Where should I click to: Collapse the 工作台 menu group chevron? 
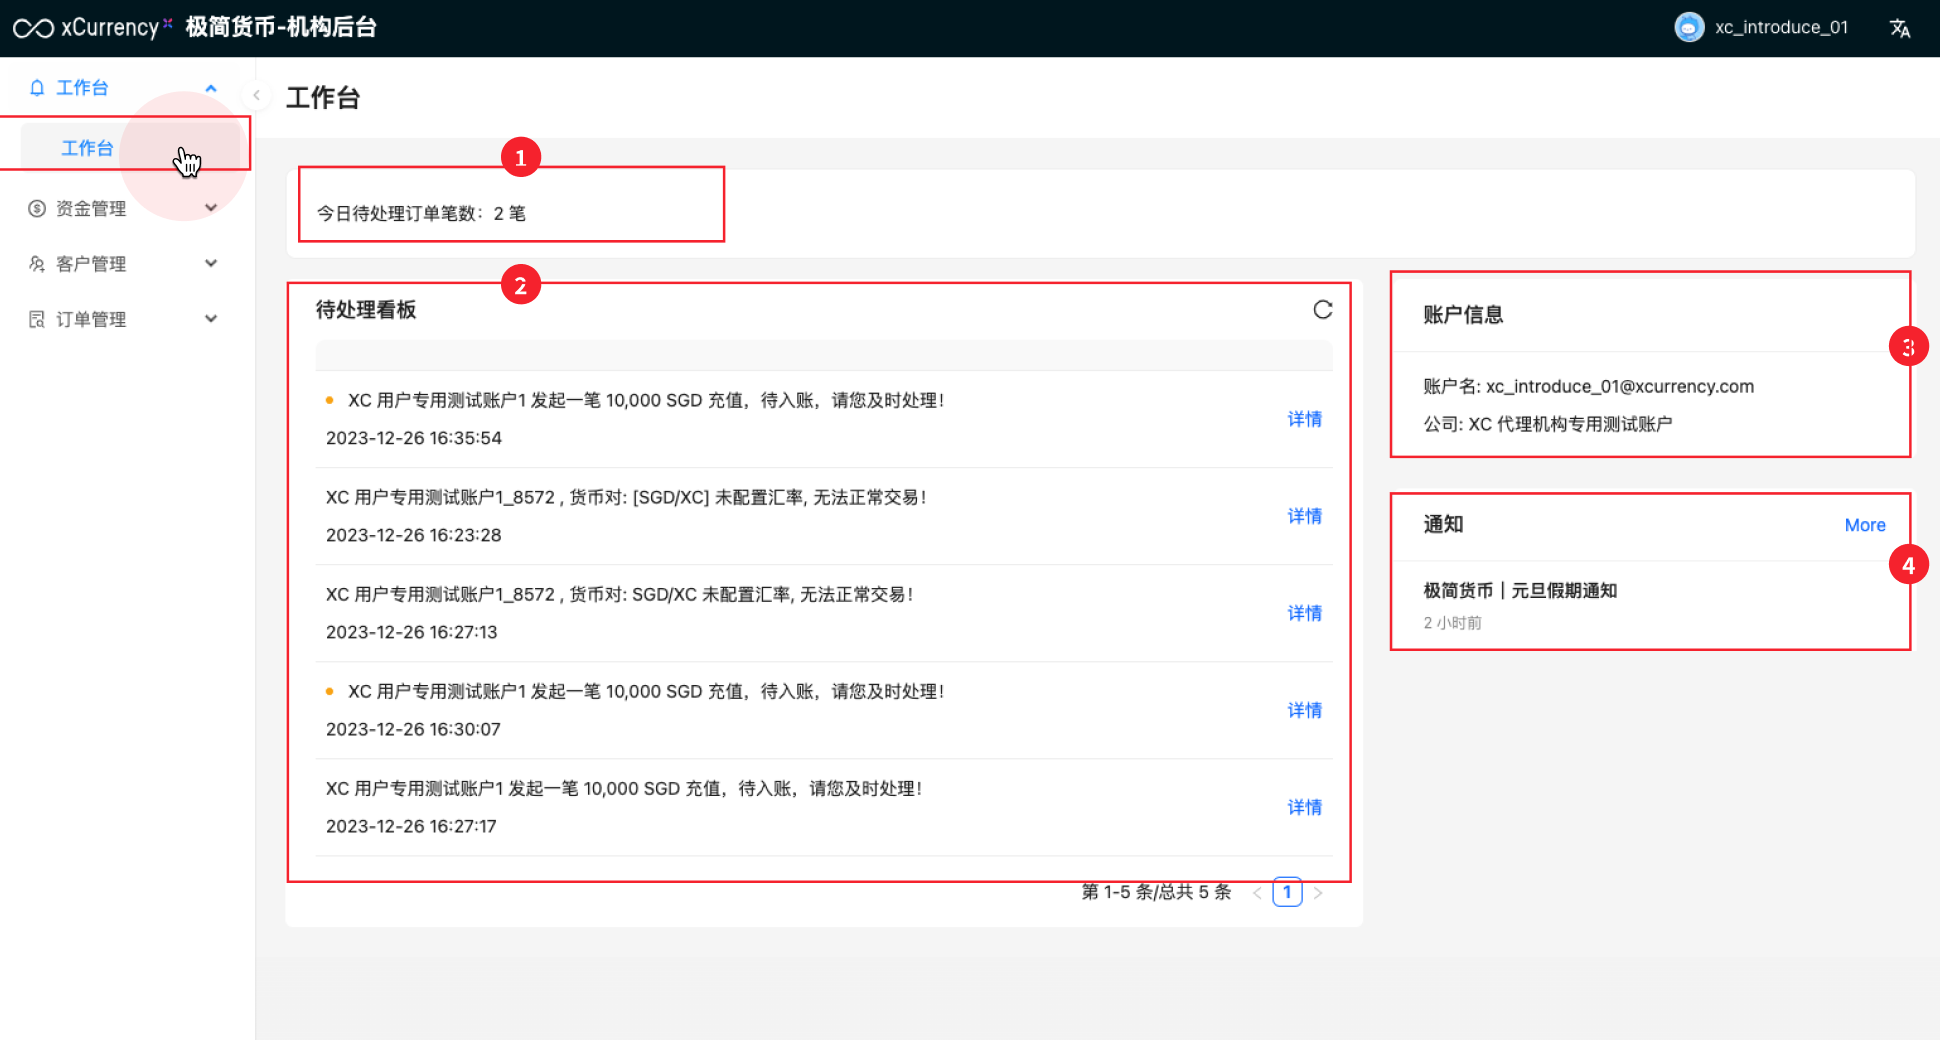pyautogui.click(x=211, y=88)
